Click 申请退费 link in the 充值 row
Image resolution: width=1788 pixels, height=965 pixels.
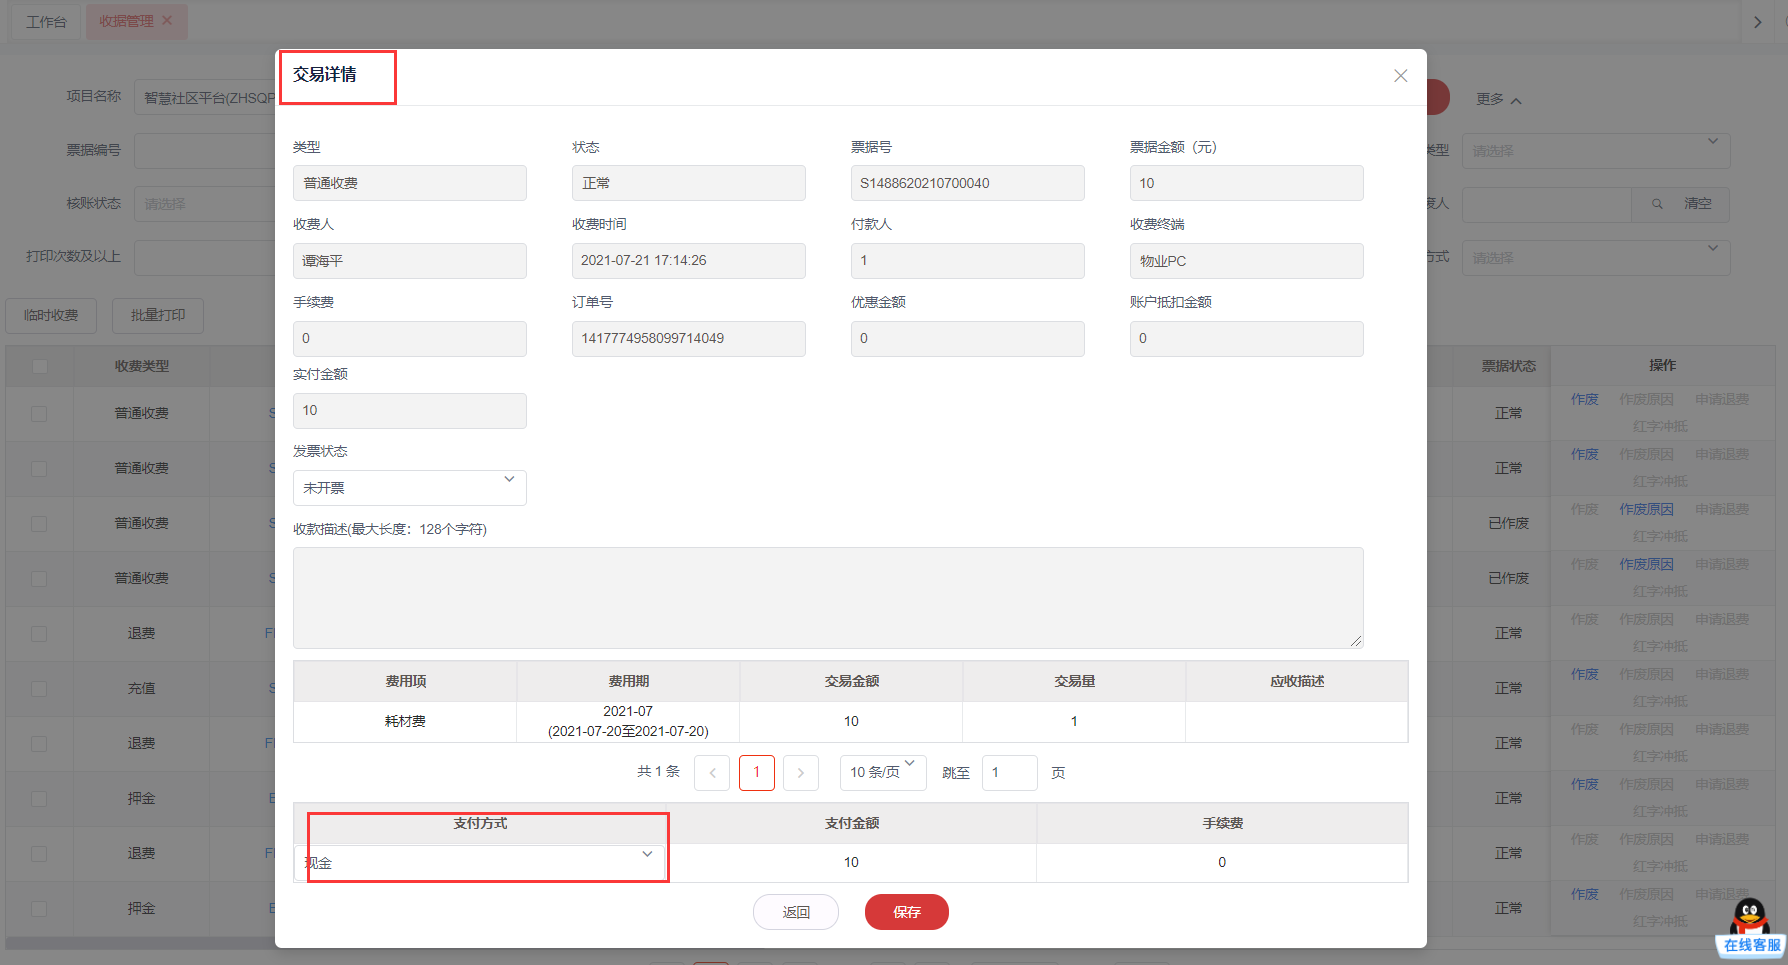[1722, 675]
